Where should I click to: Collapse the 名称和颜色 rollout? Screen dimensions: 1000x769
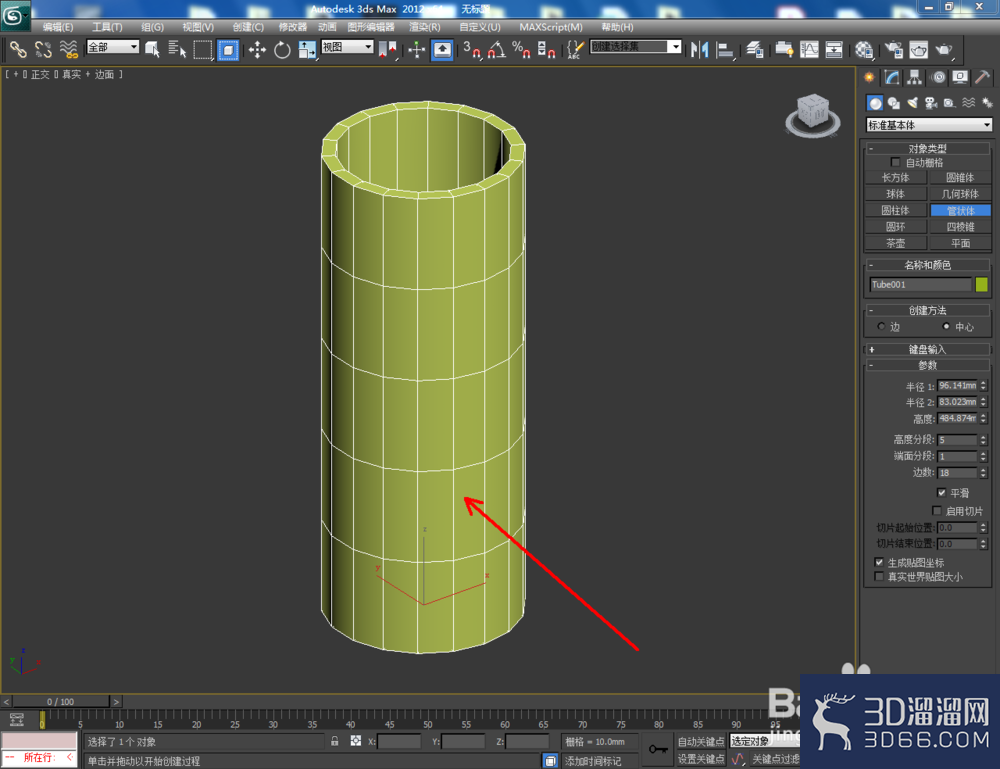[927, 265]
